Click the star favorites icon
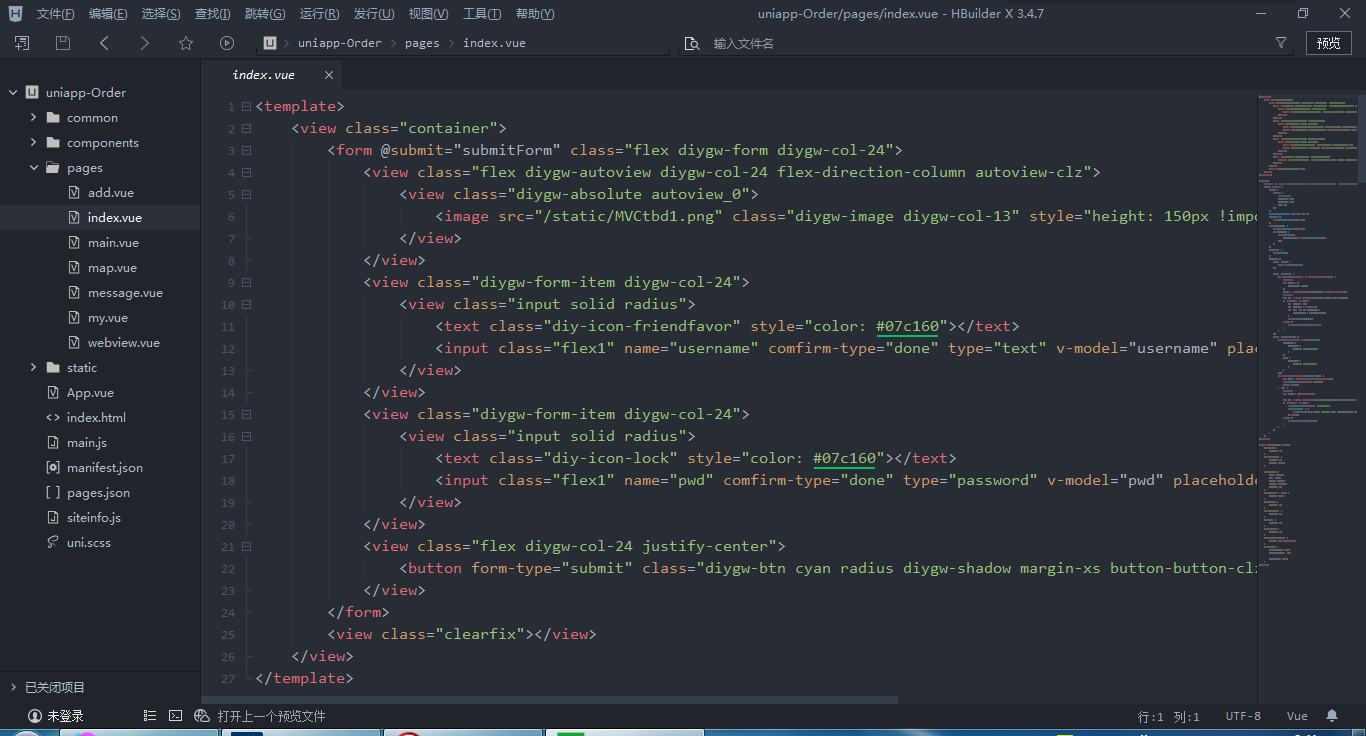Viewport: 1366px width, 736px height. [x=186, y=43]
